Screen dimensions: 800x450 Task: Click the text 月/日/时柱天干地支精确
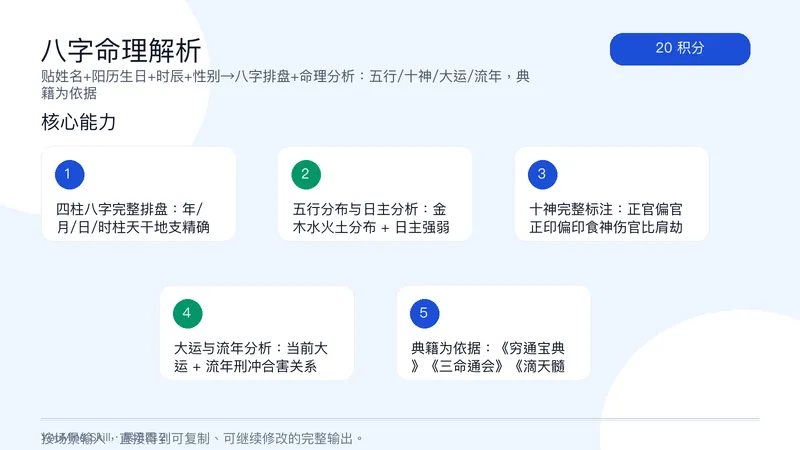click(133, 227)
